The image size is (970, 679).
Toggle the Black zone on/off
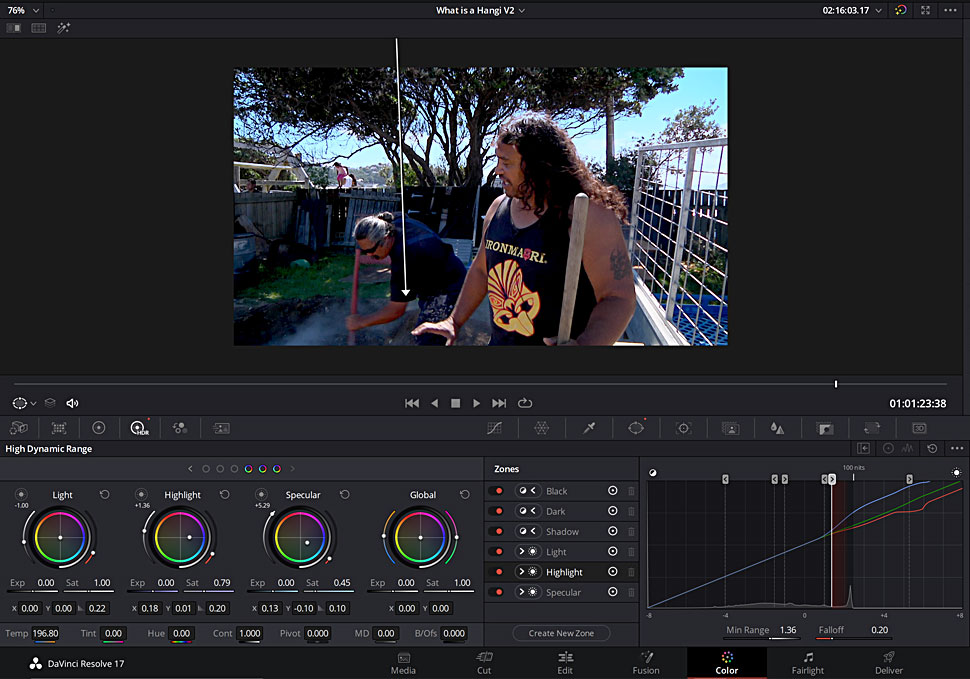(x=499, y=491)
